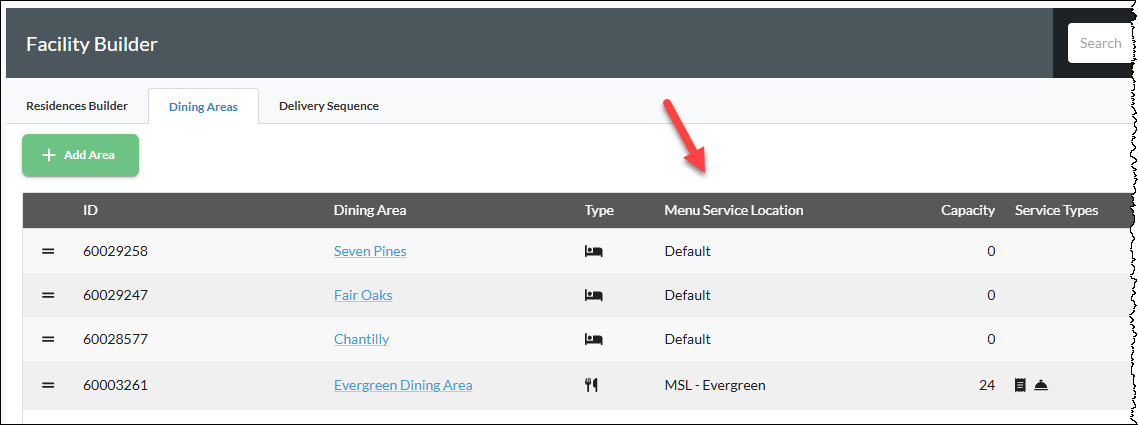This screenshot has height=425, width=1138.
Task: Click ID 60028577
Action: [115, 339]
